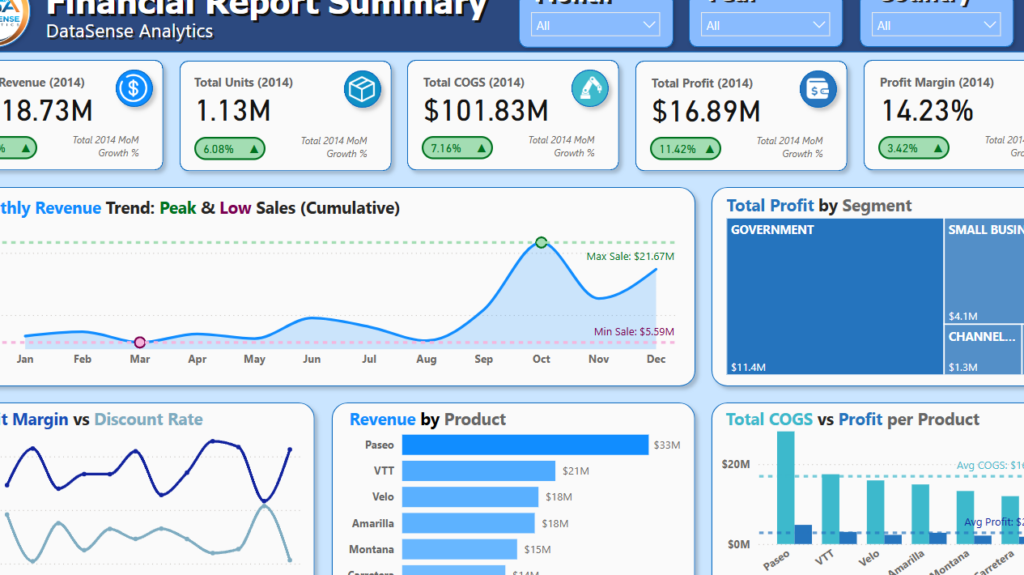Click the dollar coin icon on Revenue card
1024x575 pixels.
point(134,88)
